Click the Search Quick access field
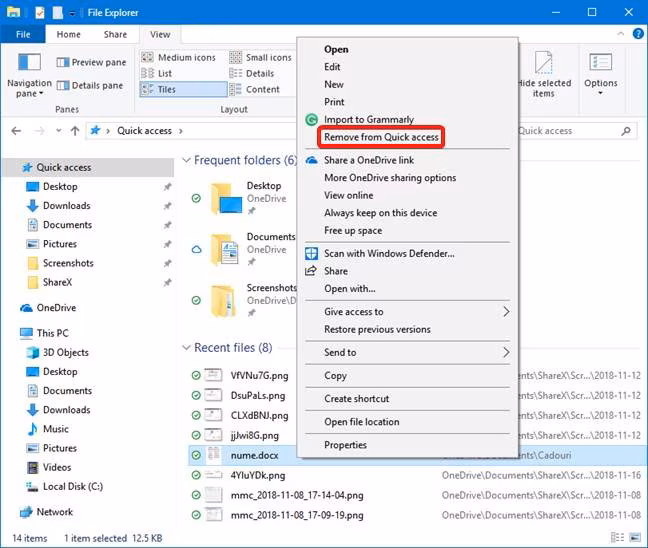This screenshot has height=548, width=648. coord(569,131)
